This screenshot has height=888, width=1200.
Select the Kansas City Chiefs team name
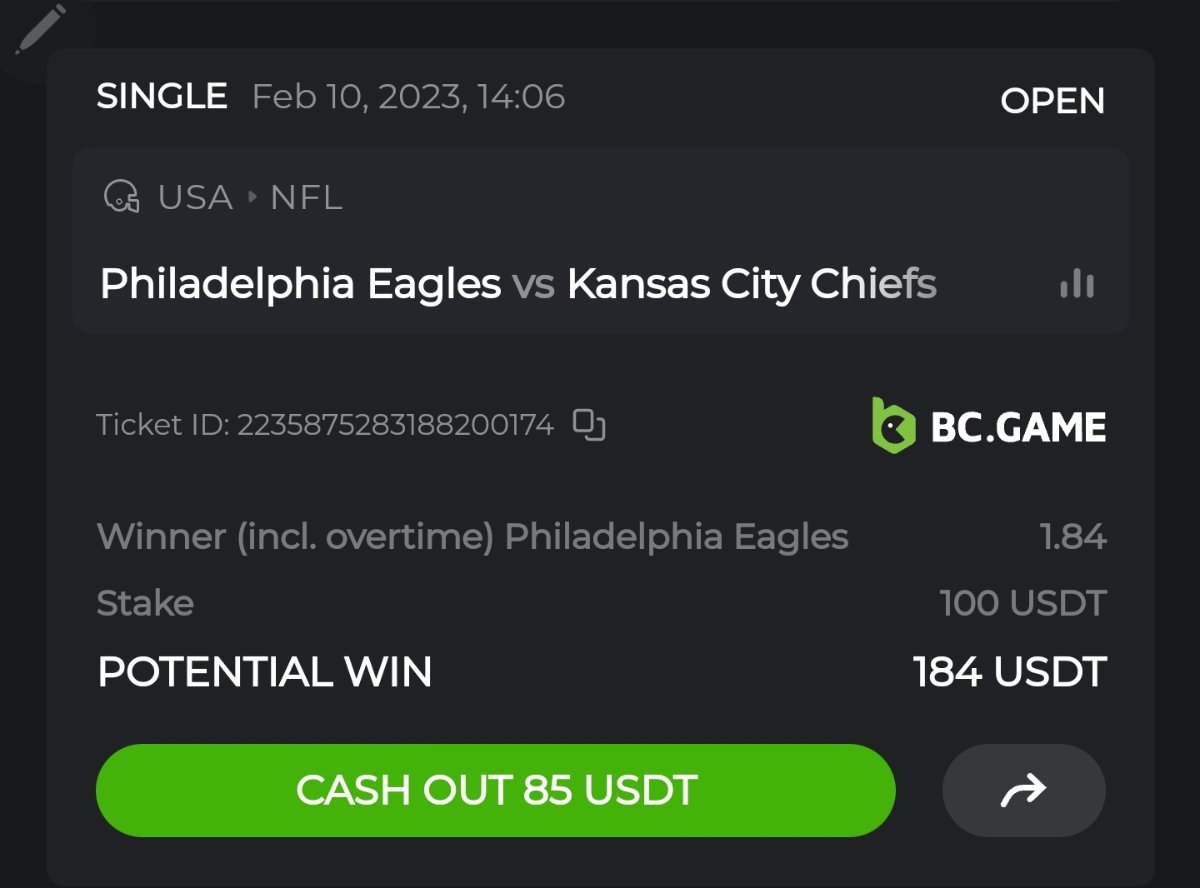pyautogui.click(x=752, y=285)
